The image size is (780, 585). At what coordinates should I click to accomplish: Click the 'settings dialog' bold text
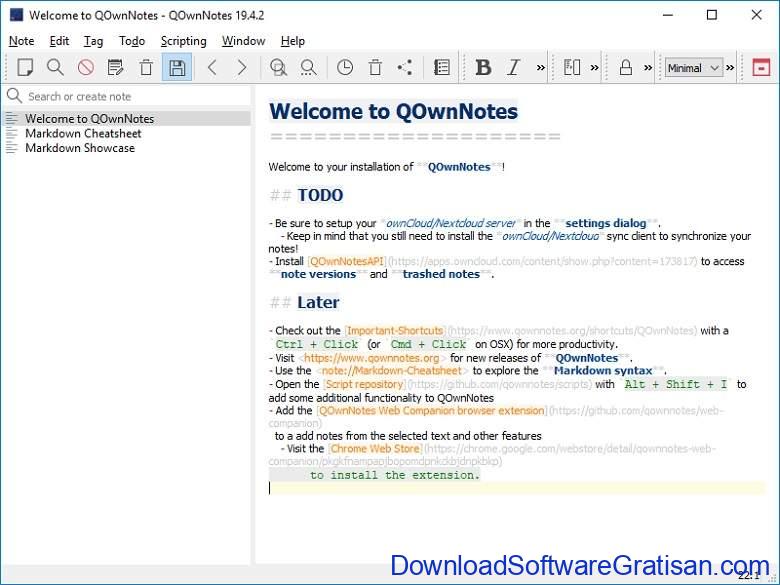click(606, 223)
